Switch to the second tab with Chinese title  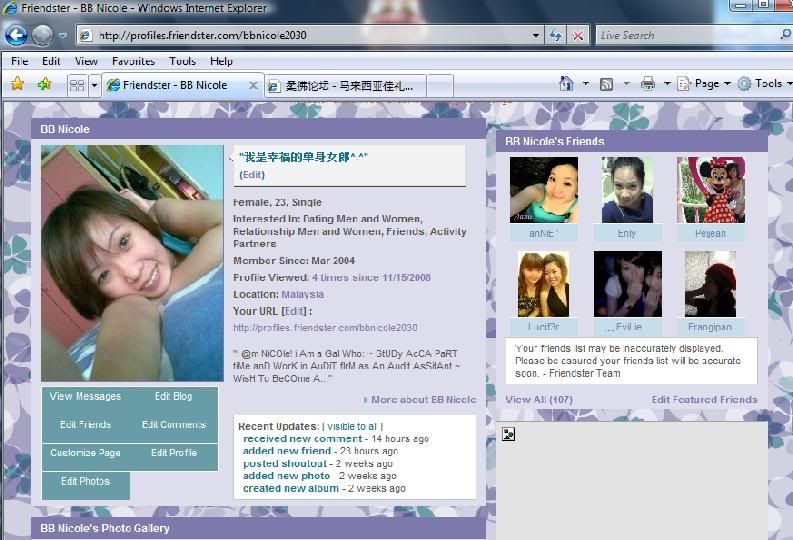[x=347, y=86]
